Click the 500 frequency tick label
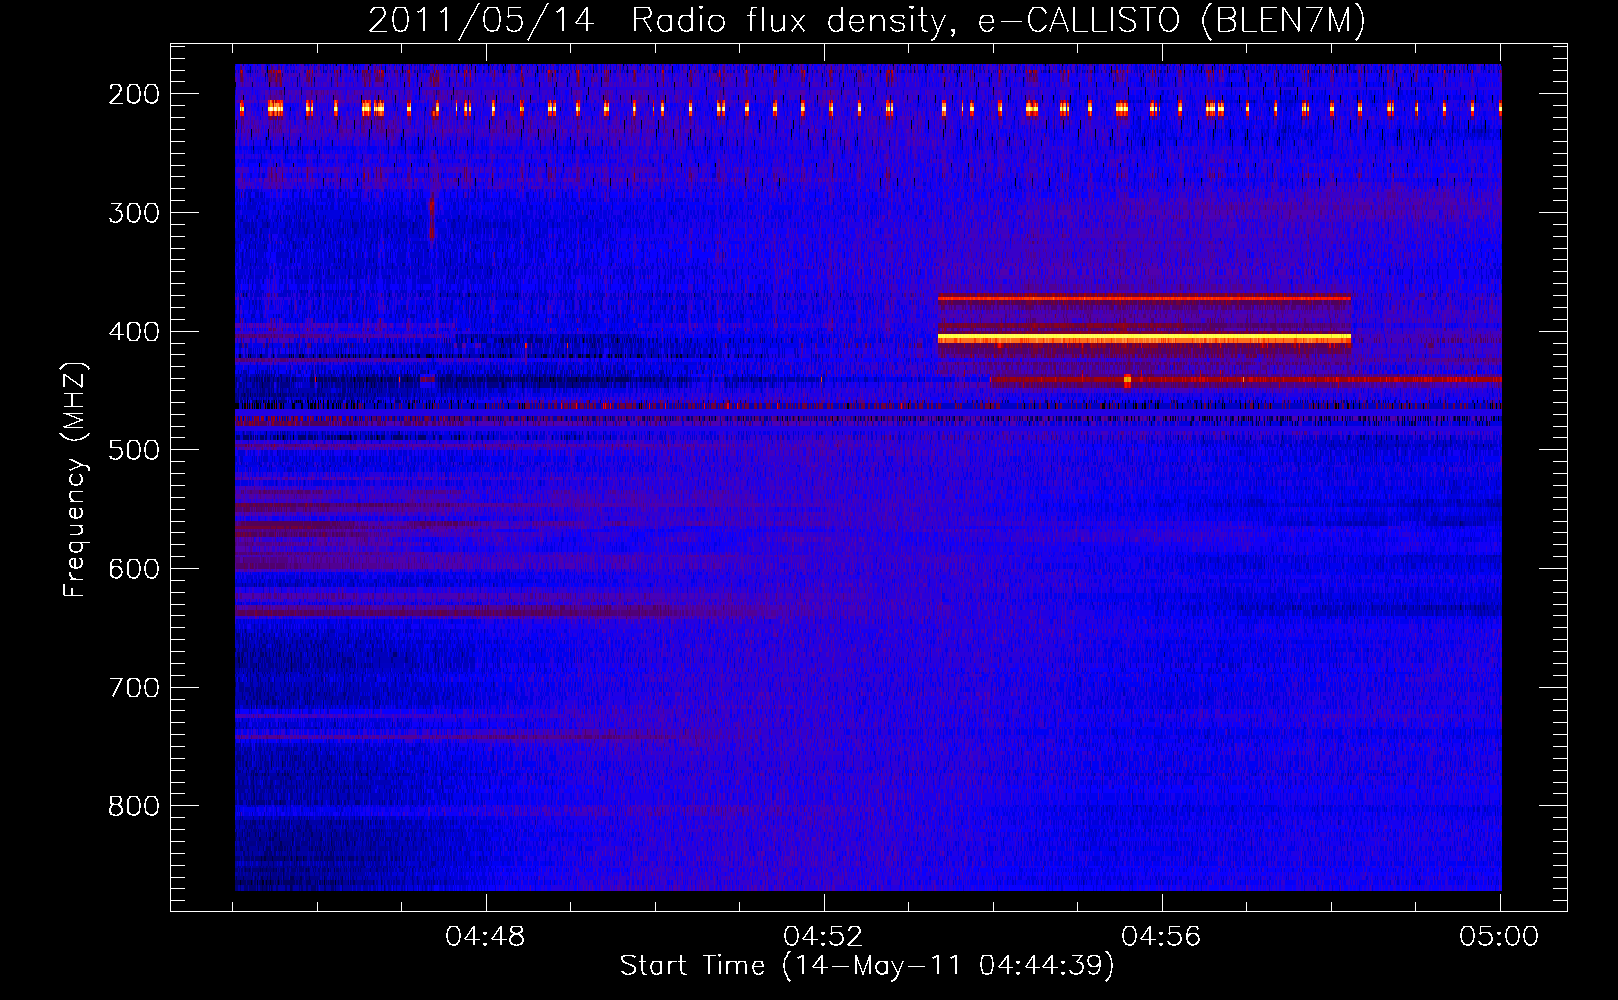Viewport: 1618px width, 1000px height. [x=133, y=450]
